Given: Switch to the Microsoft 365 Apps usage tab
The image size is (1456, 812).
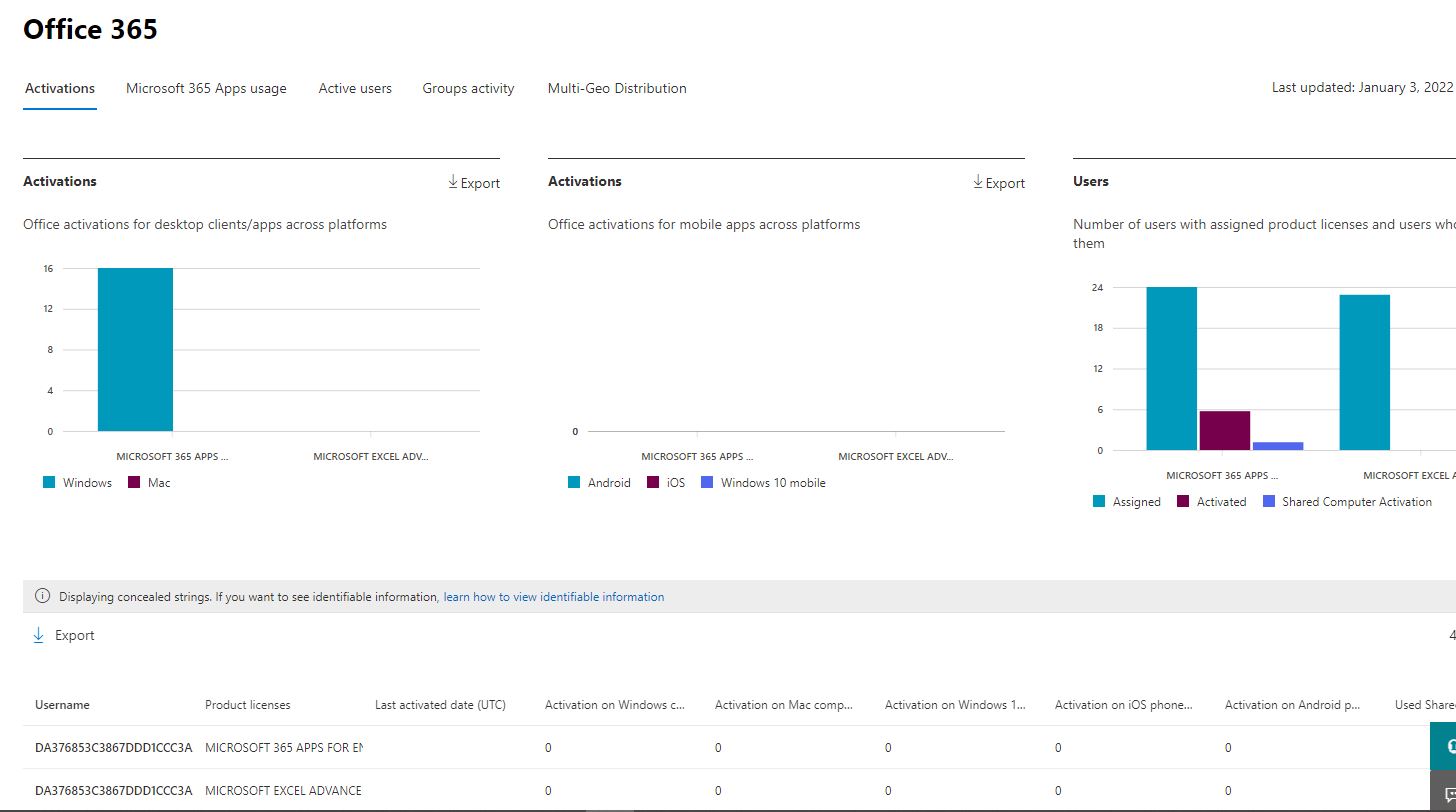Looking at the screenshot, I should tap(206, 88).
